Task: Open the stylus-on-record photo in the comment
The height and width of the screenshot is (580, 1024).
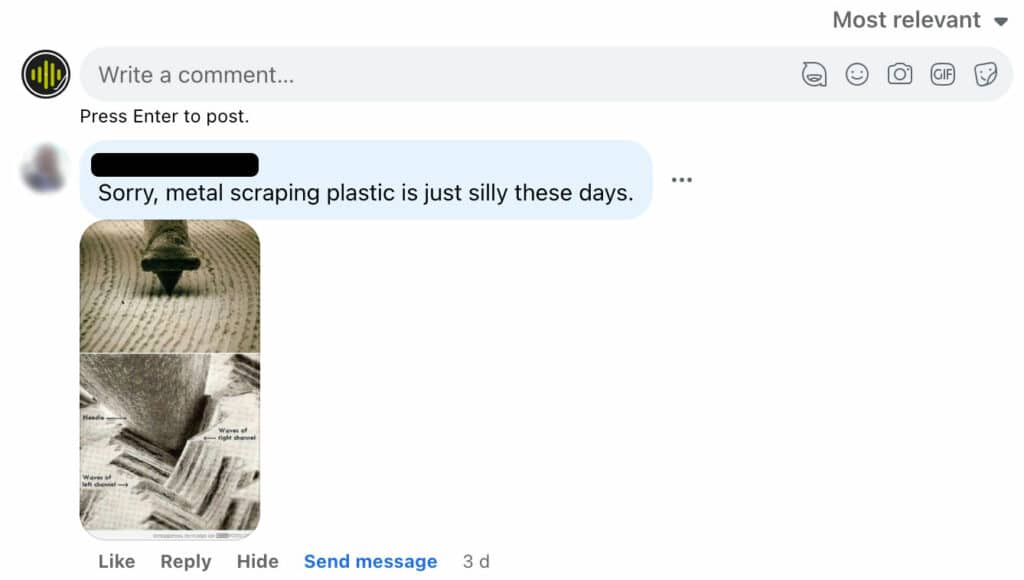Action: [170, 286]
